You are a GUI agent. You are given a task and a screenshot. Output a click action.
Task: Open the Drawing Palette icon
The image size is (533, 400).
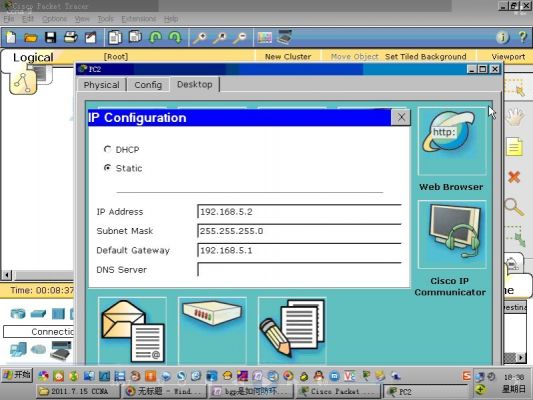tap(264, 37)
